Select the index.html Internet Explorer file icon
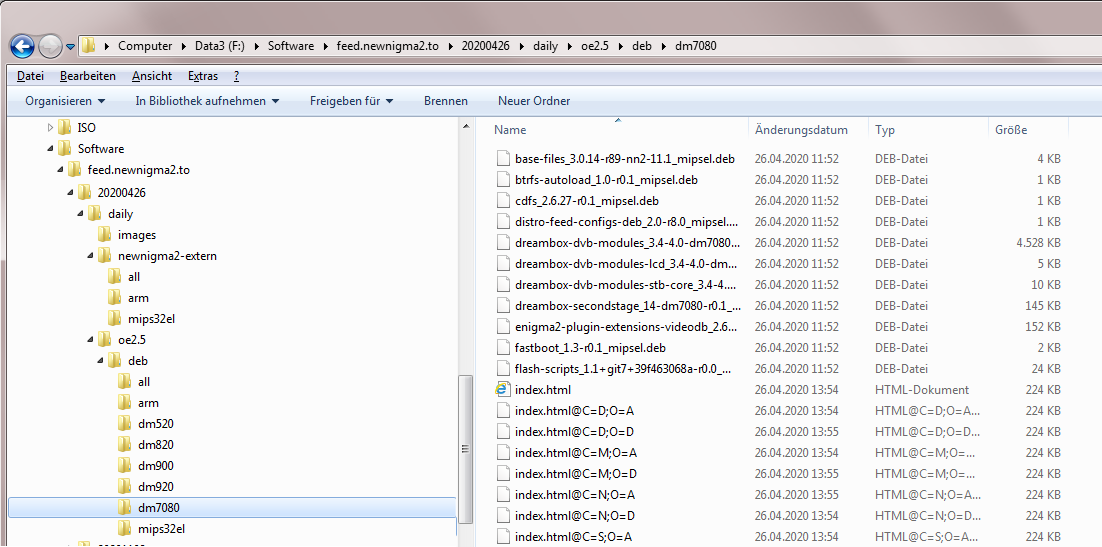 (x=503, y=390)
